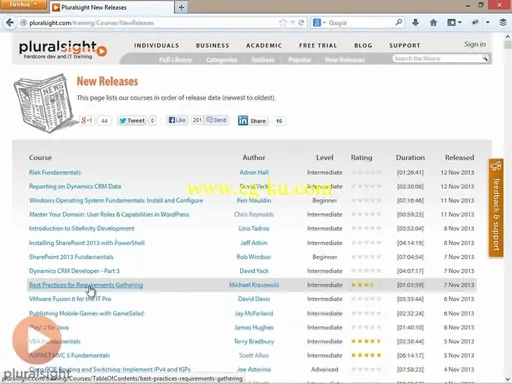Bookmark page with the star icon
This screenshot has height=384, width=512.
coord(283,23)
